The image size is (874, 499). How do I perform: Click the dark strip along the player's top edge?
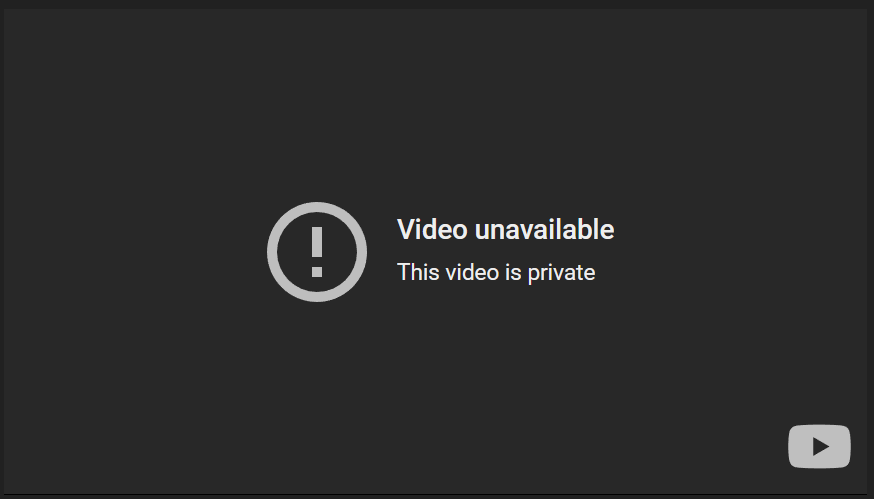437,4
